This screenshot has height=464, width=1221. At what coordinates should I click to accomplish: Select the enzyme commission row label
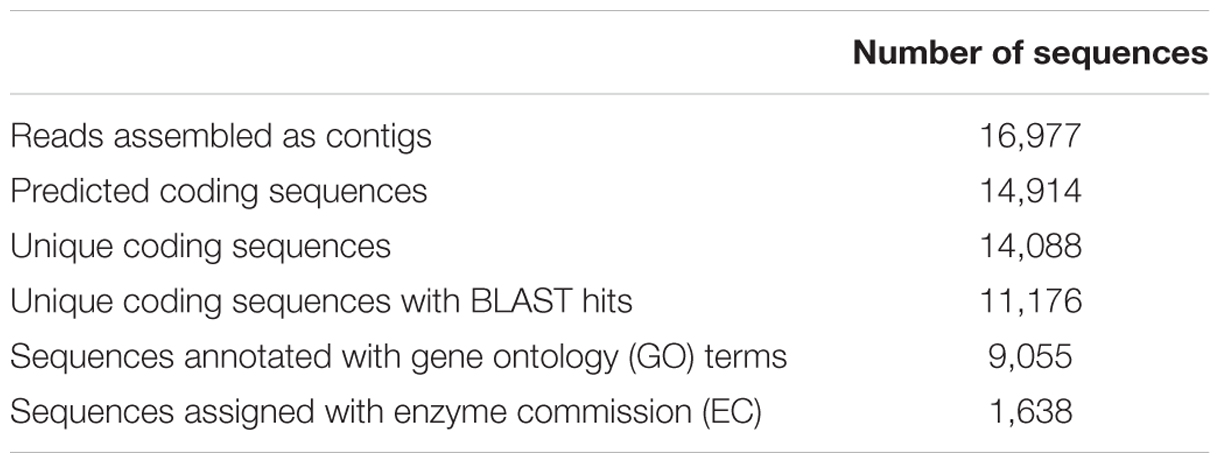(386, 410)
